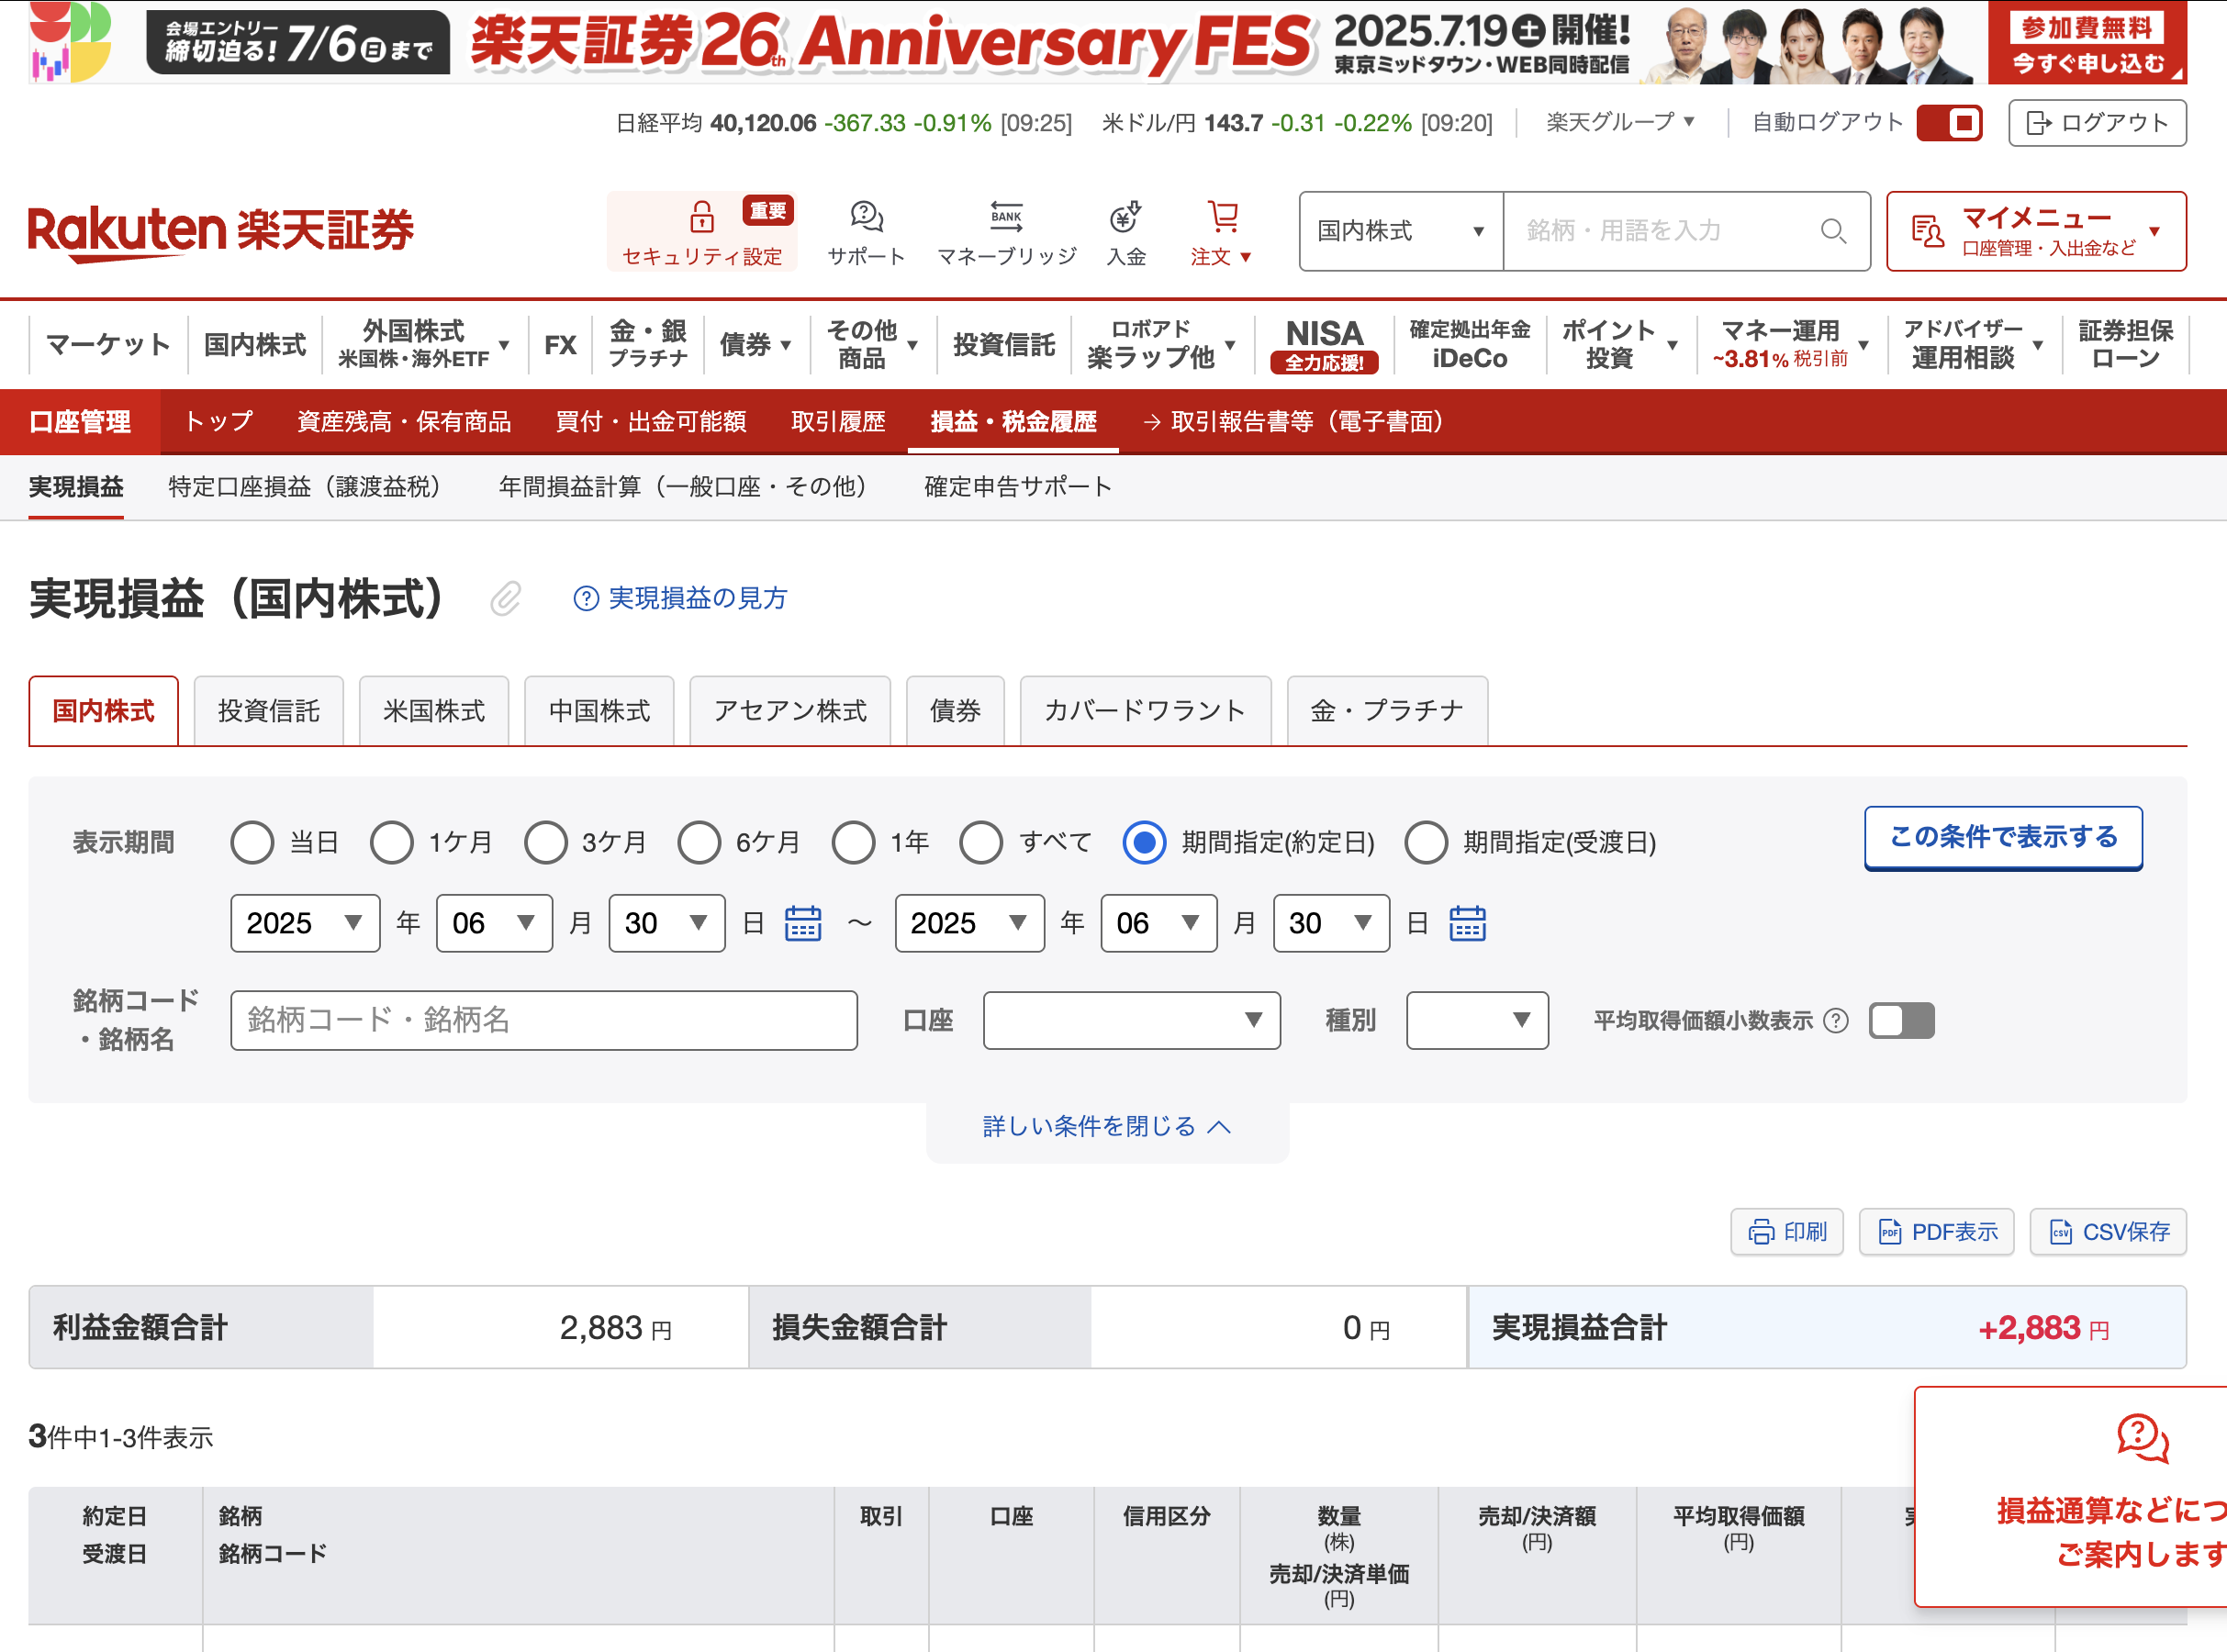
Task: Open NISA navigation item
Action: pos(1324,345)
